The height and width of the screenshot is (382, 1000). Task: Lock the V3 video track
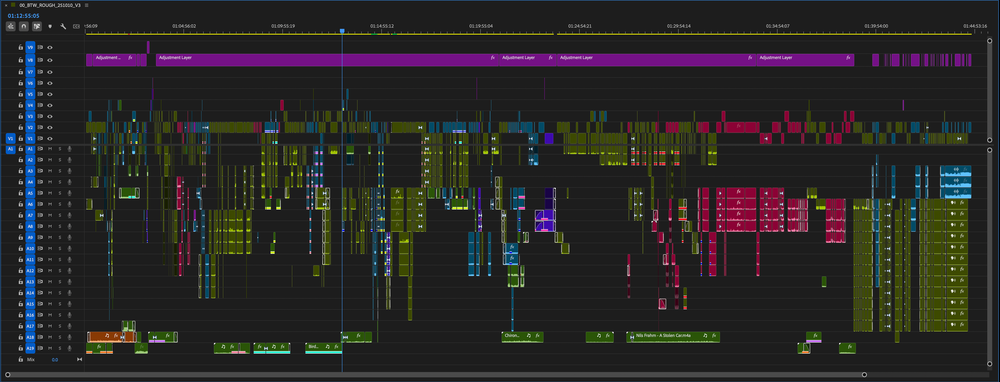point(20,116)
